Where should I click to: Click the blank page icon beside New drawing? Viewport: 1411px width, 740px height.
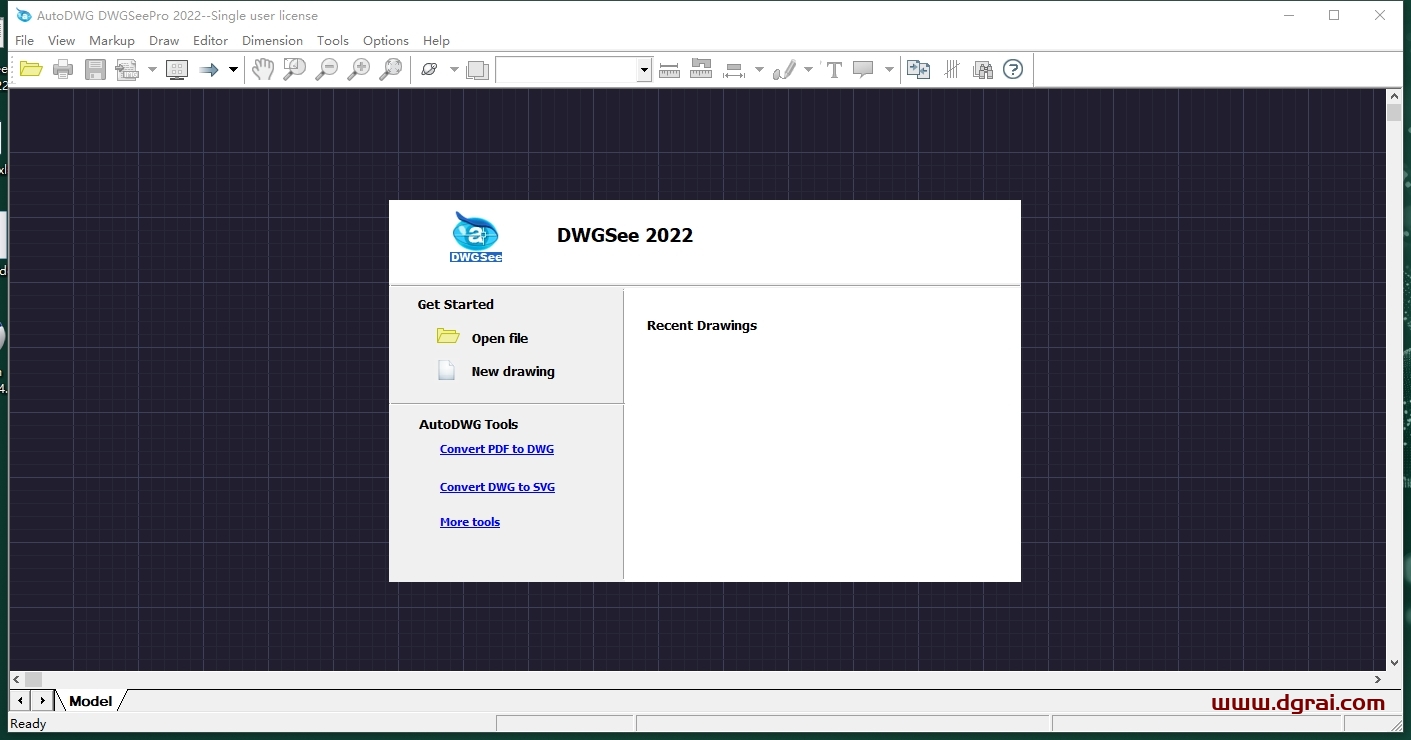coord(447,371)
